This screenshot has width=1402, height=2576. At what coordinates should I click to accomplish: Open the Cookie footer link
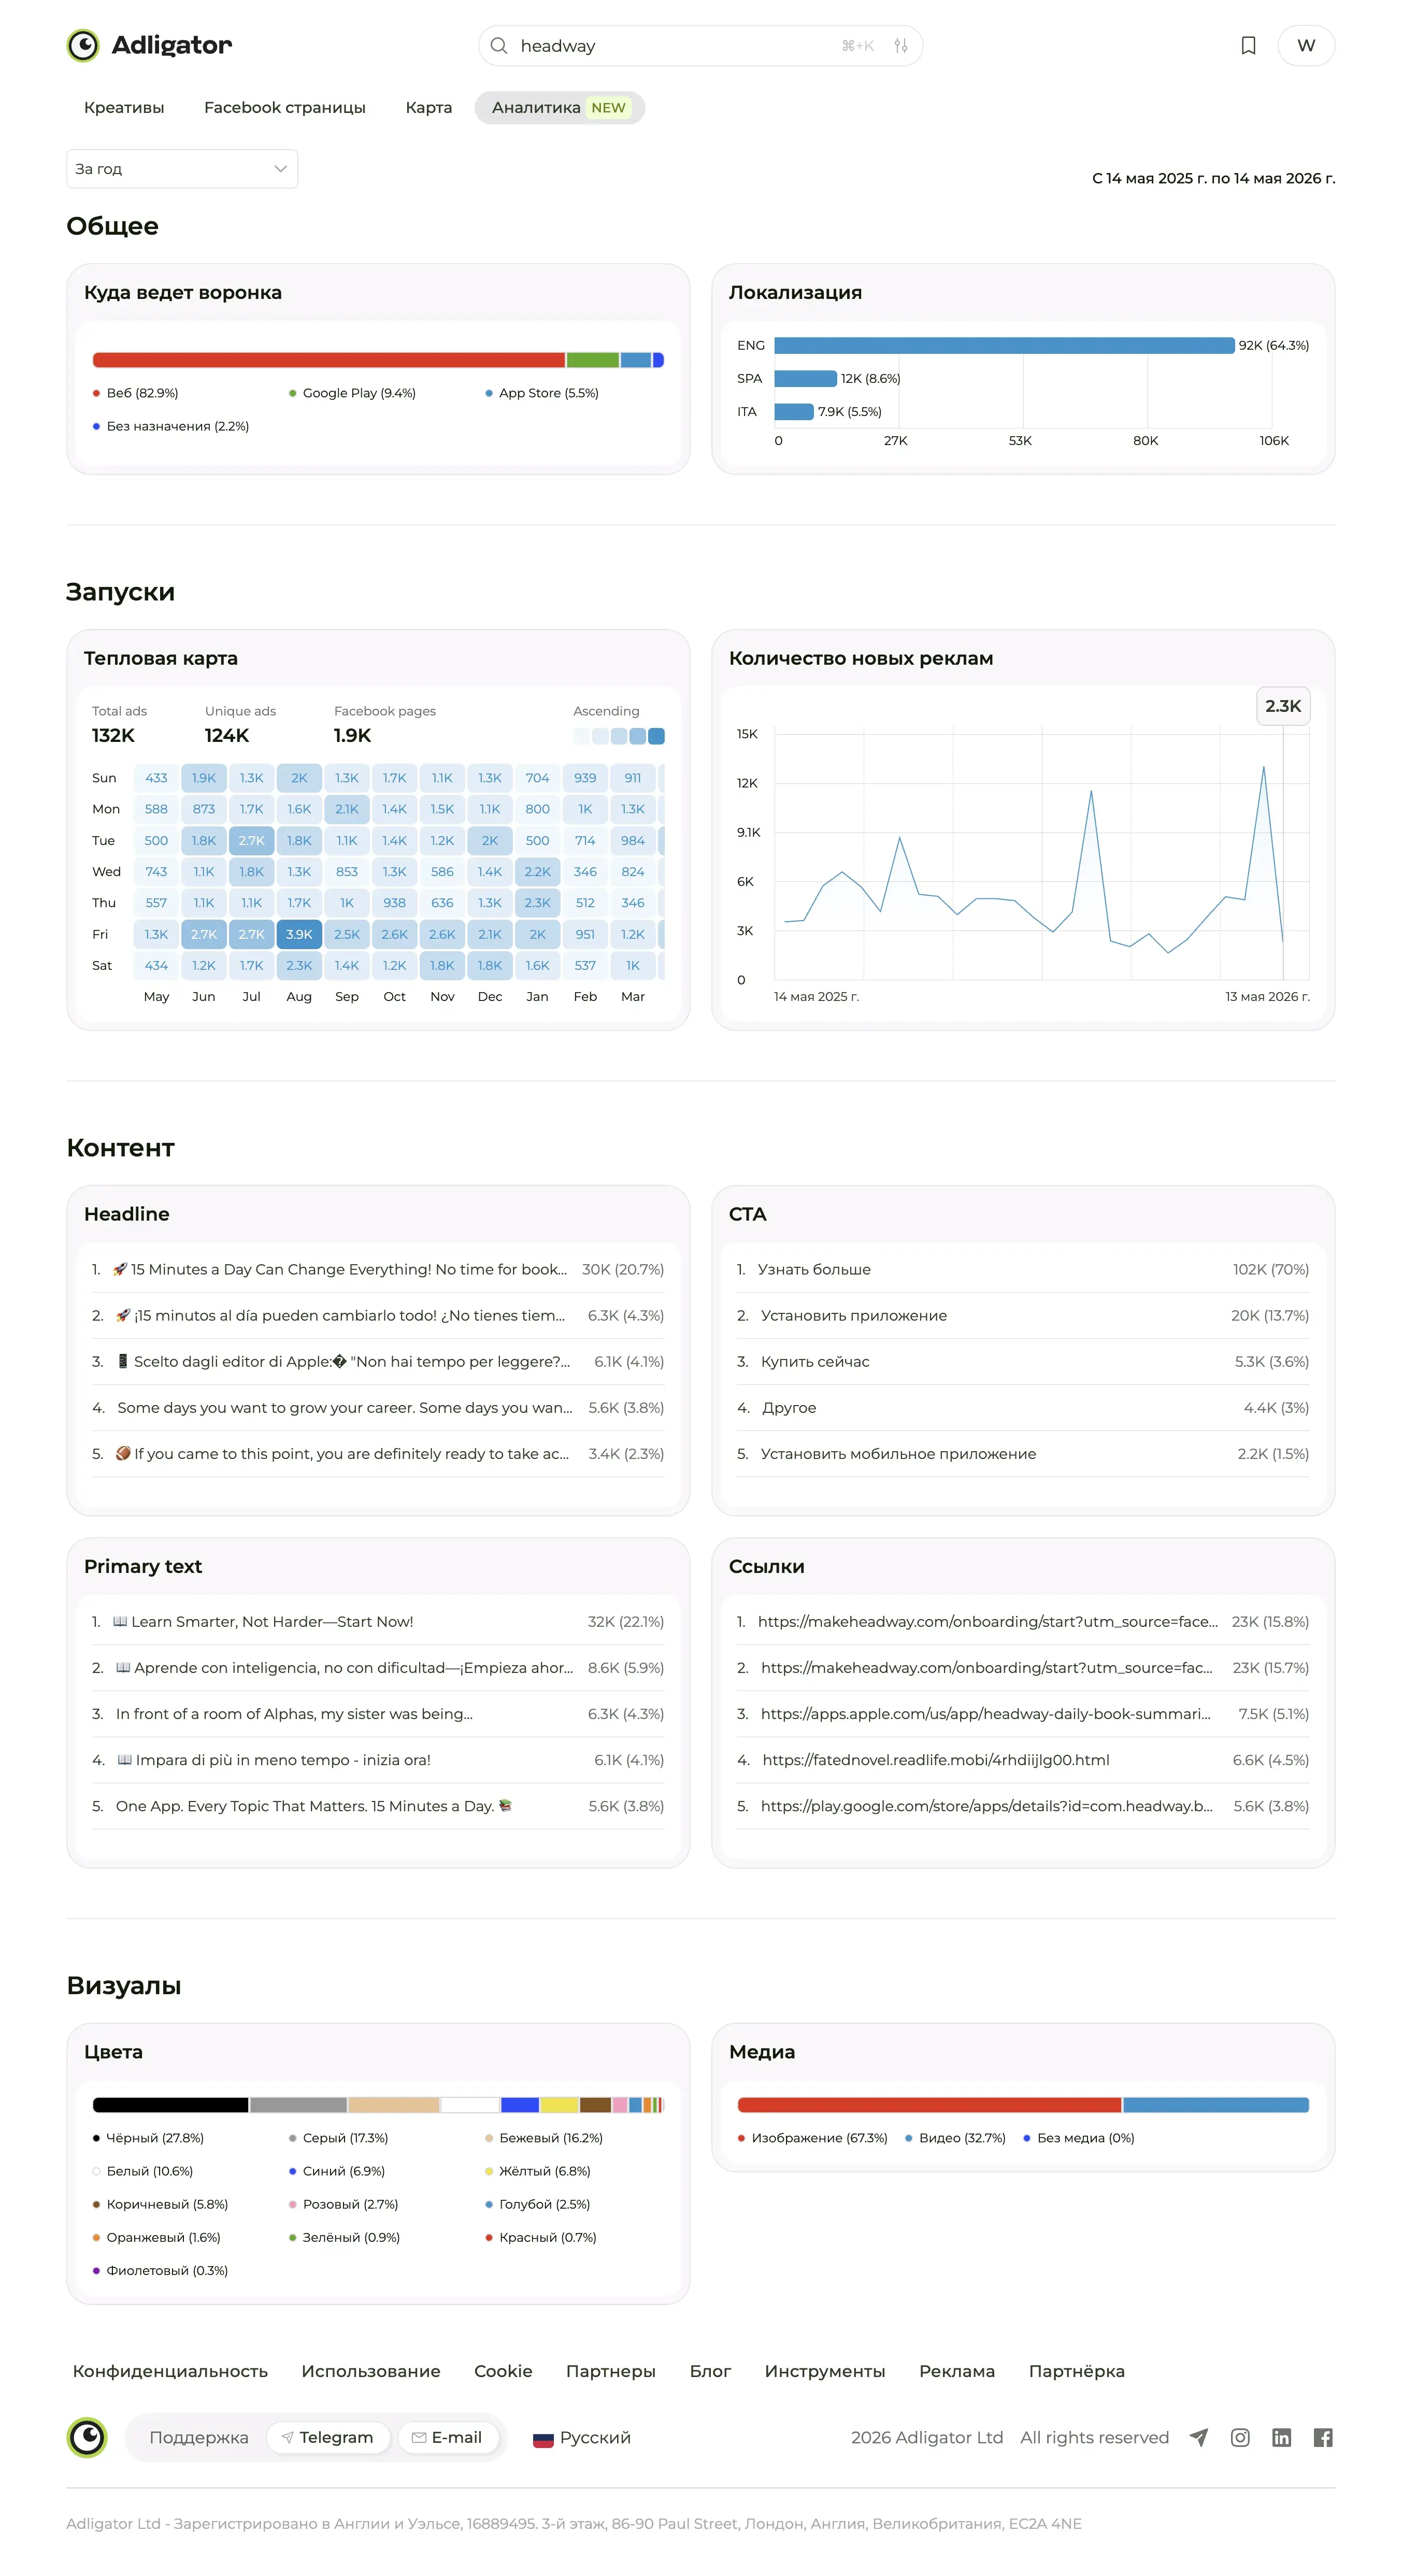pyautogui.click(x=503, y=2371)
